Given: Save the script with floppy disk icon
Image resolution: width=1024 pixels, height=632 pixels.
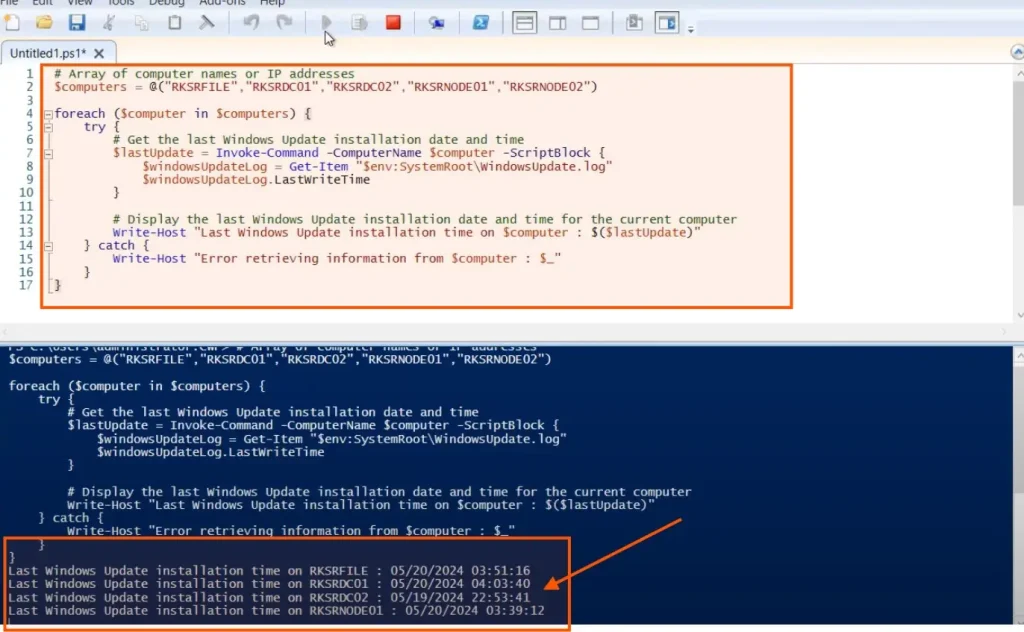Looking at the screenshot, I should tap(77, 23).
